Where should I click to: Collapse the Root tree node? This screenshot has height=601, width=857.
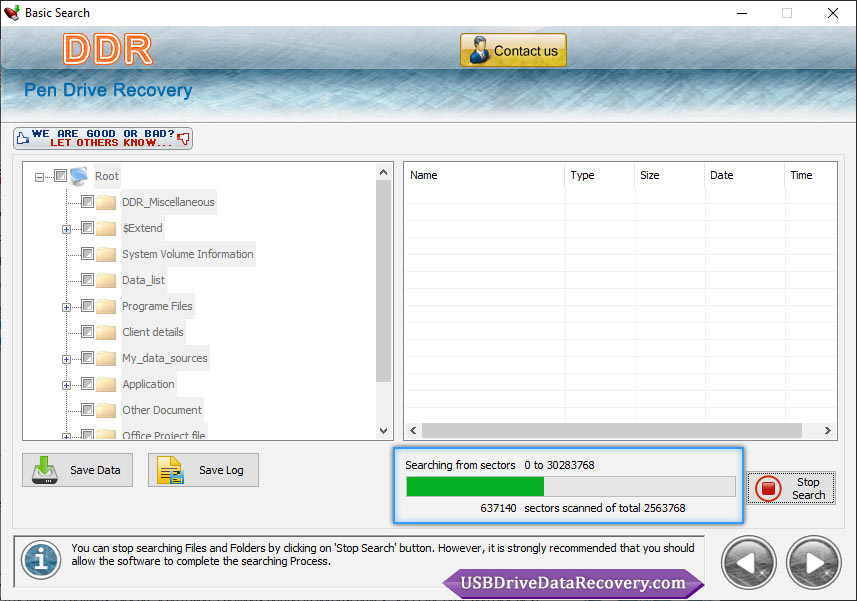(39, 177)
